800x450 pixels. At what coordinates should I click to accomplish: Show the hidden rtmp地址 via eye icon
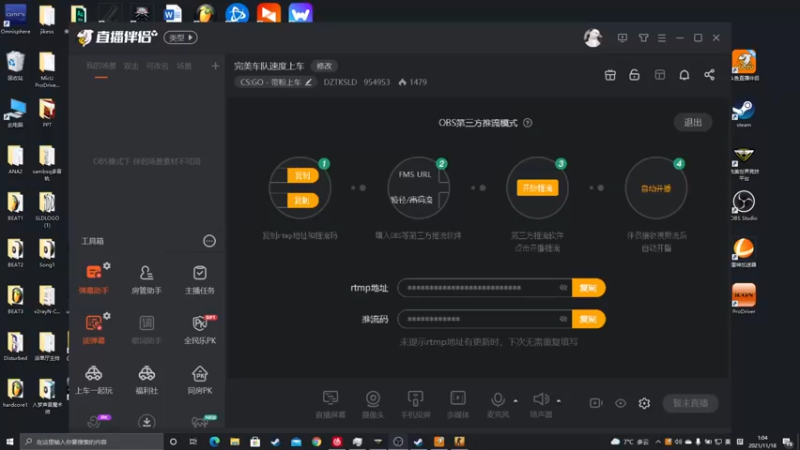563,288
